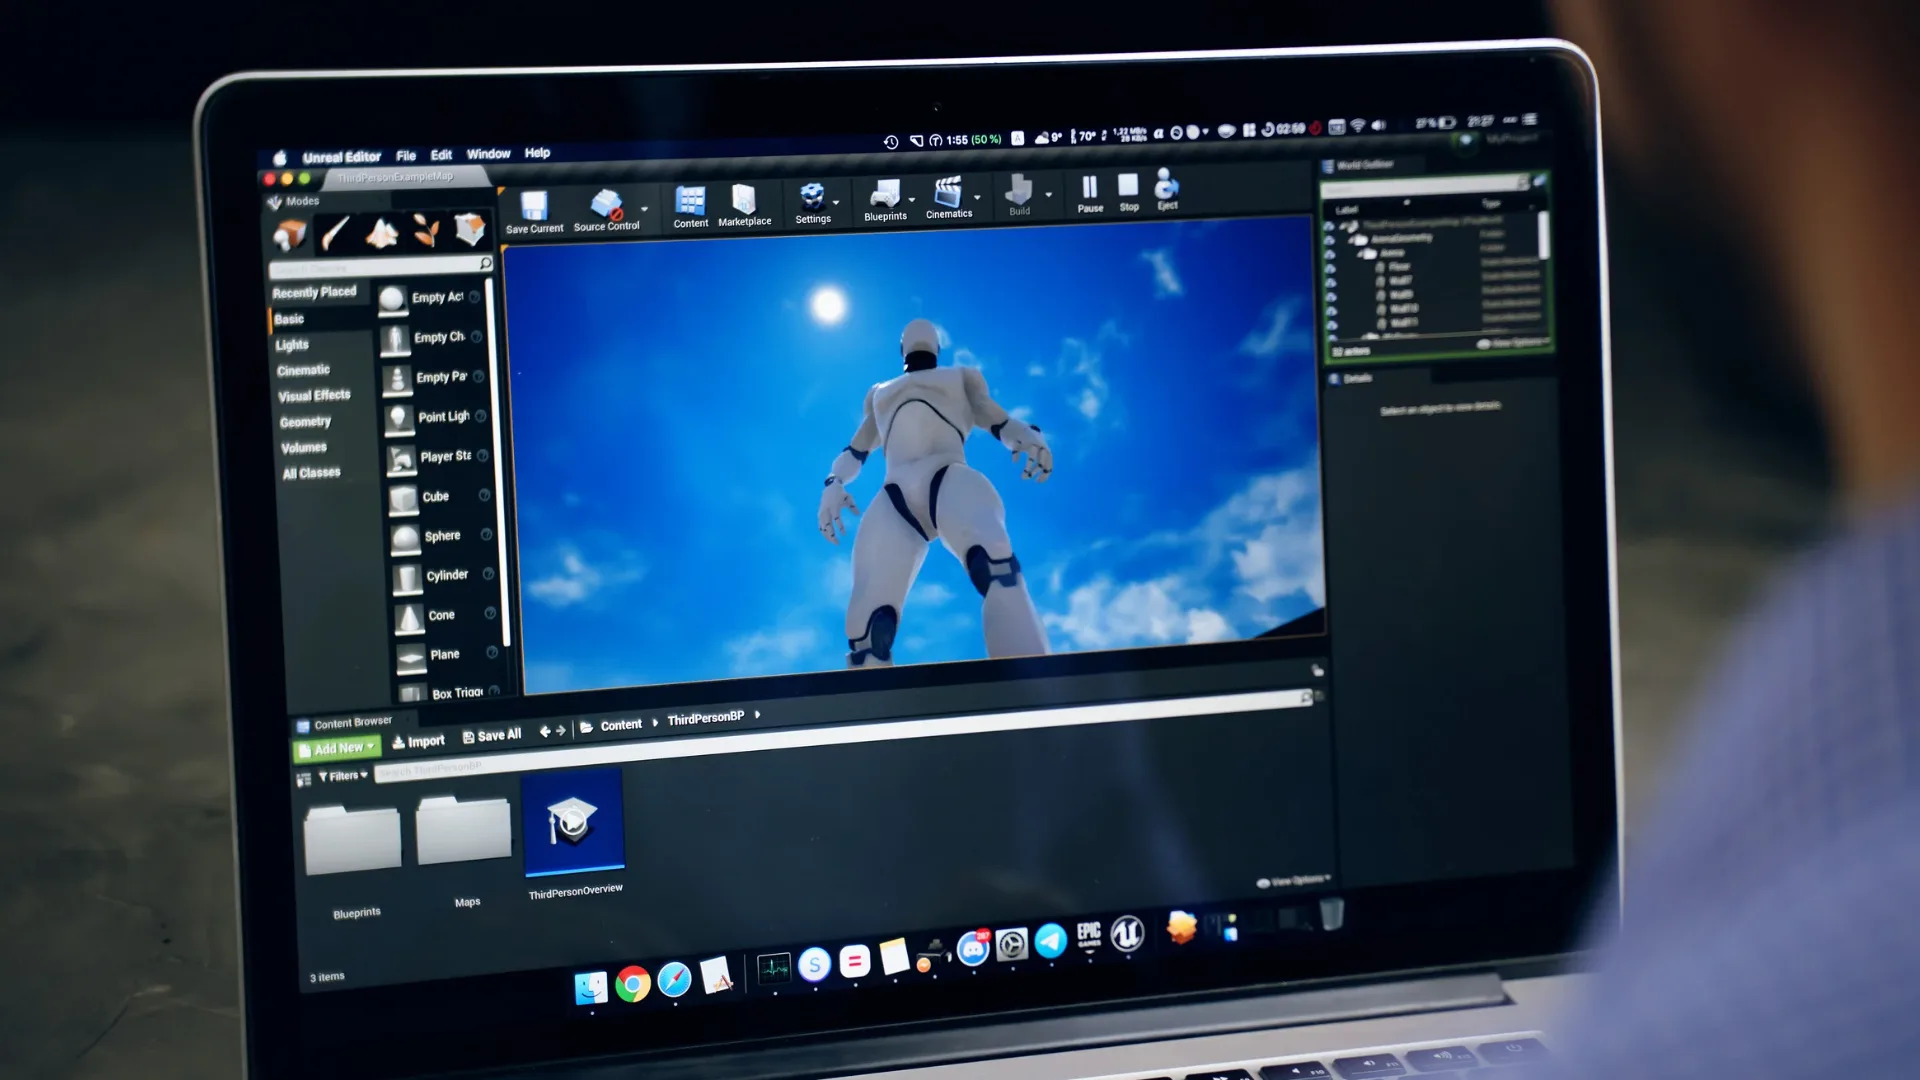Open Settings dropdown arrow
This screenshot has height=1080, width=1920.
click(x=836, y=202)
